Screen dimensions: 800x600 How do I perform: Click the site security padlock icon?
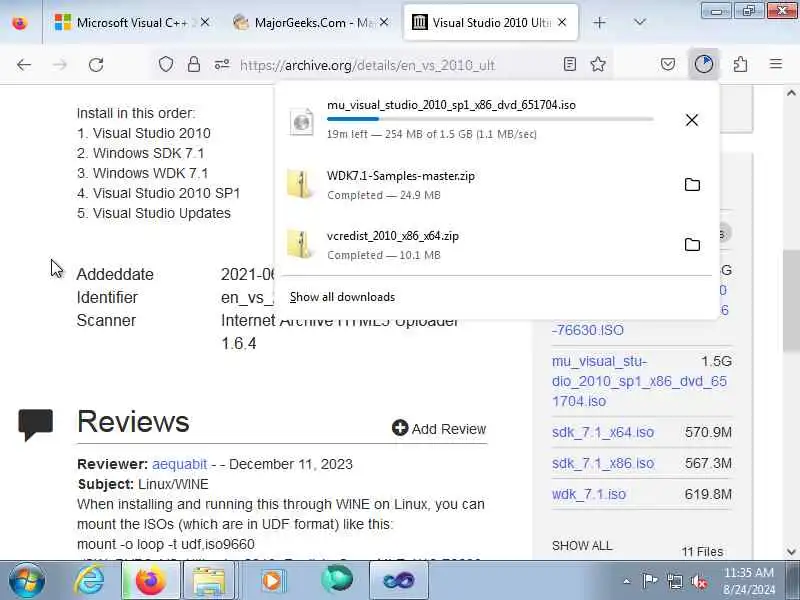[x=194, y=64]
